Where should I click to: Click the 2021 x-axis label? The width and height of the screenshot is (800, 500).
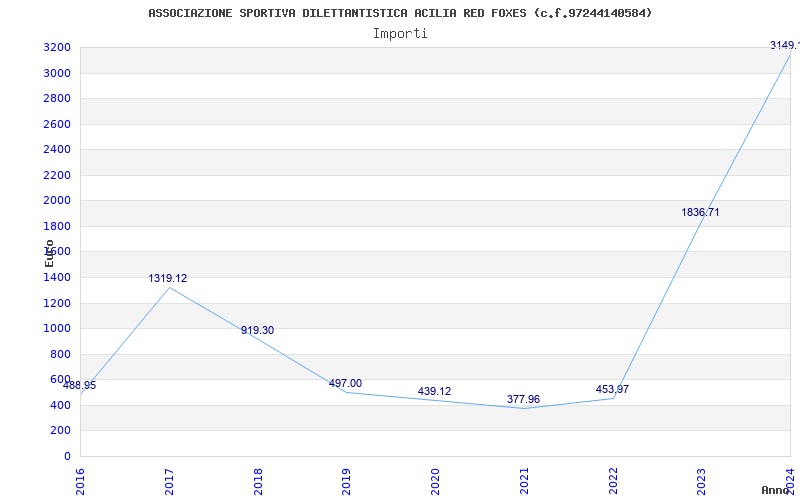tap(524, 482)
